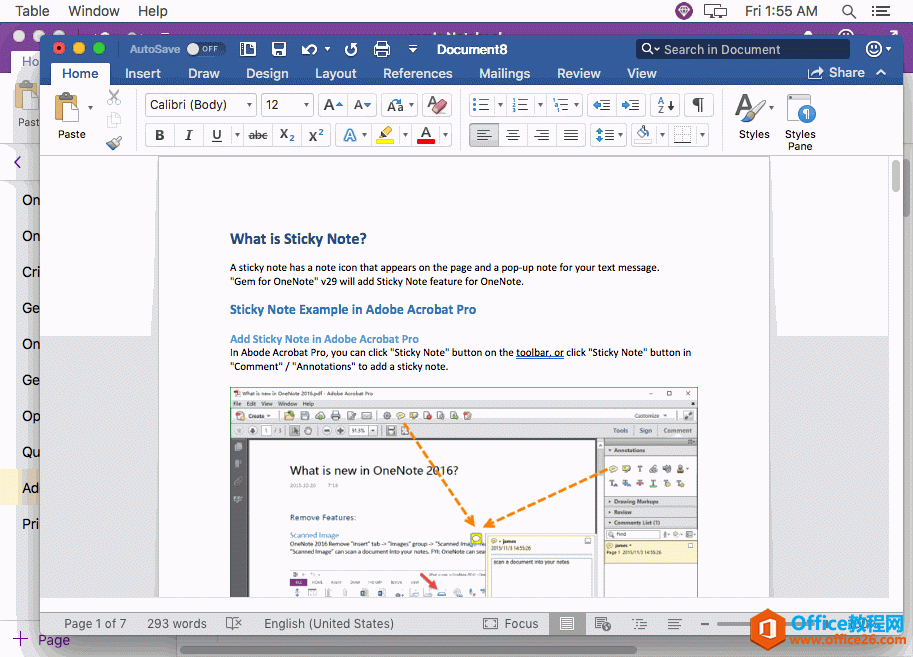Screen dimensions: 913x657
Task: Click the Sort A-Z icon
Action: click(666, 105)
